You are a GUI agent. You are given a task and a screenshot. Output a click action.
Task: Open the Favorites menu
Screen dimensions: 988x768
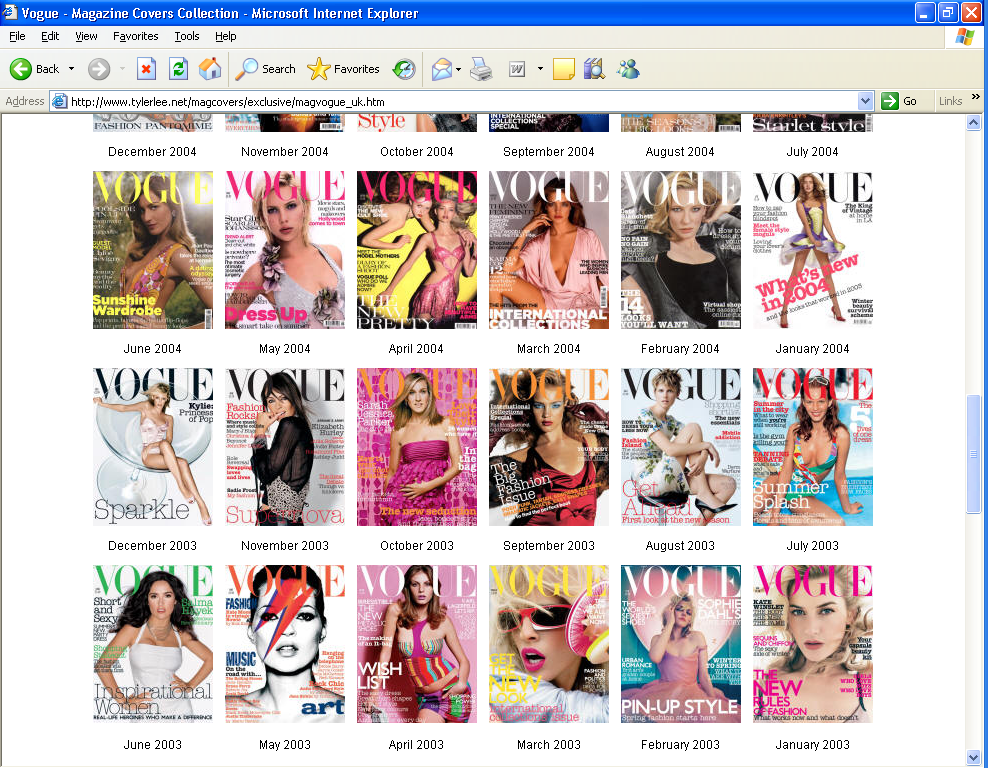(135, 36)
